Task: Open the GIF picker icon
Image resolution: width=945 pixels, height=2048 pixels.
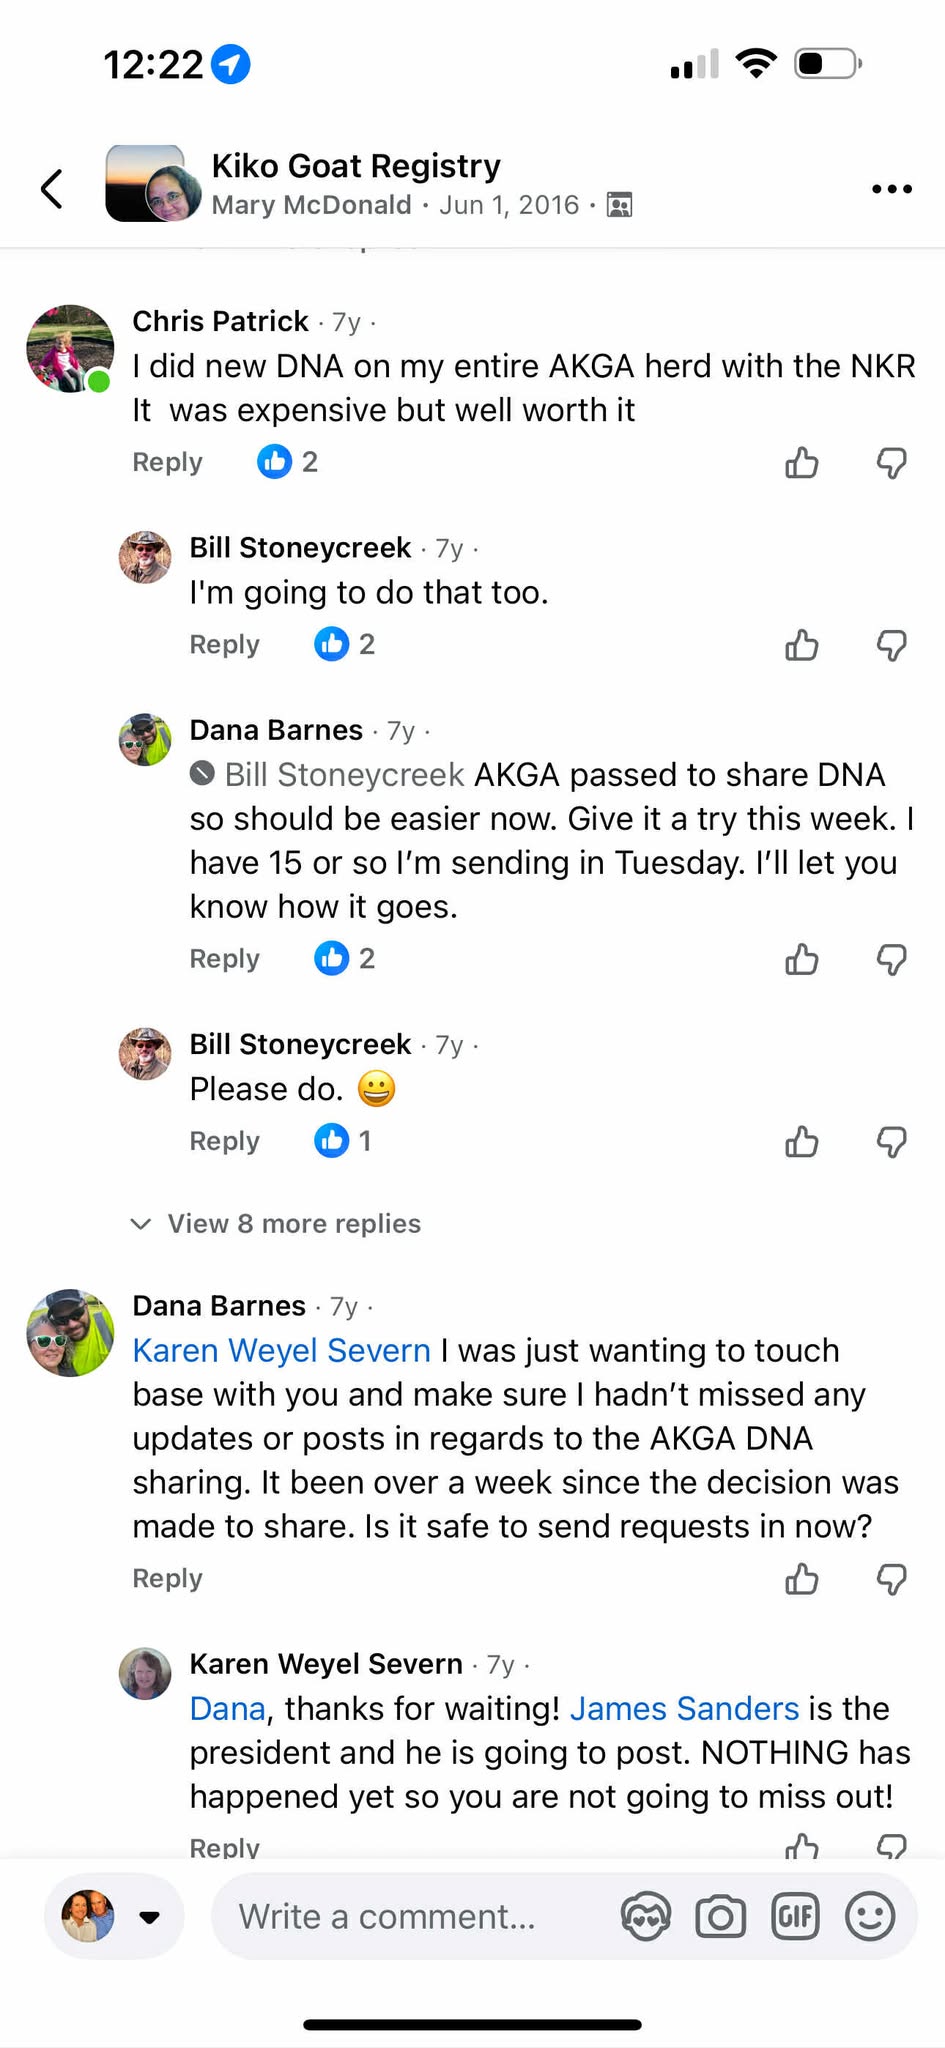Action: [795, 1916]
